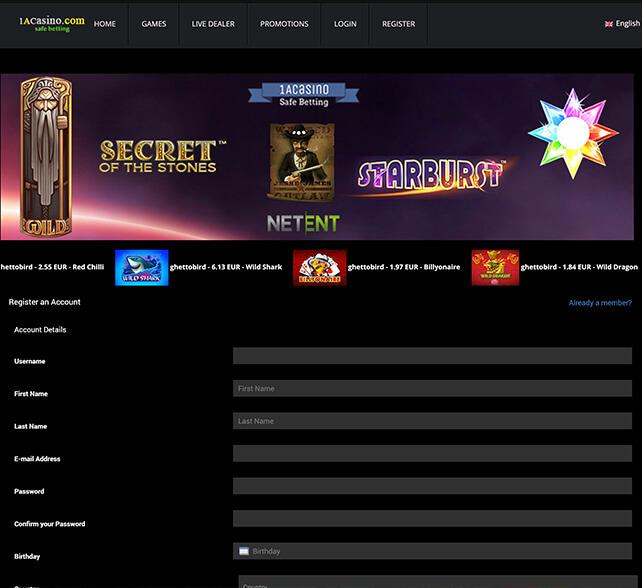Click the rainbow Starburst star icon
642x588 pixels.
[x=573, y=133]
